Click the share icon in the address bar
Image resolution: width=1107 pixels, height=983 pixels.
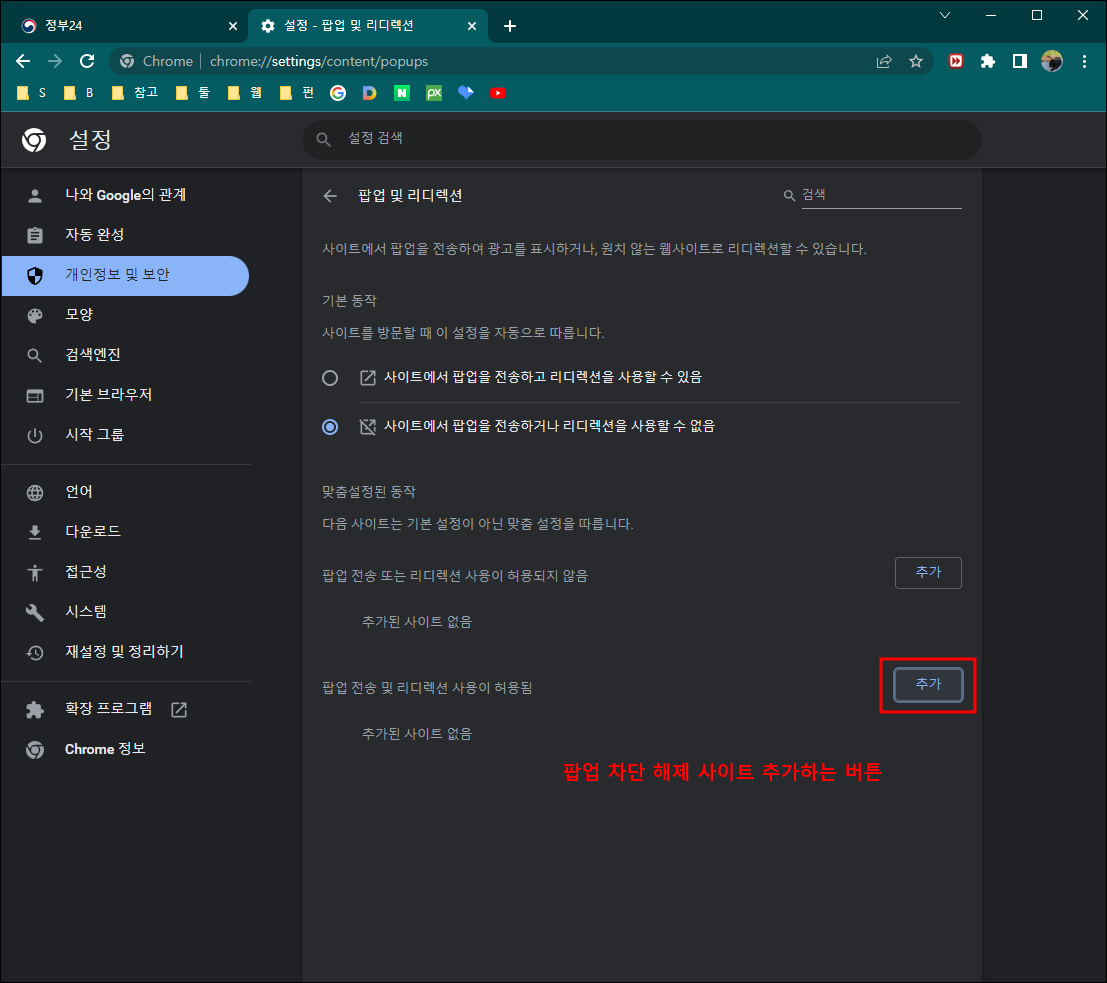click(884, 61)
